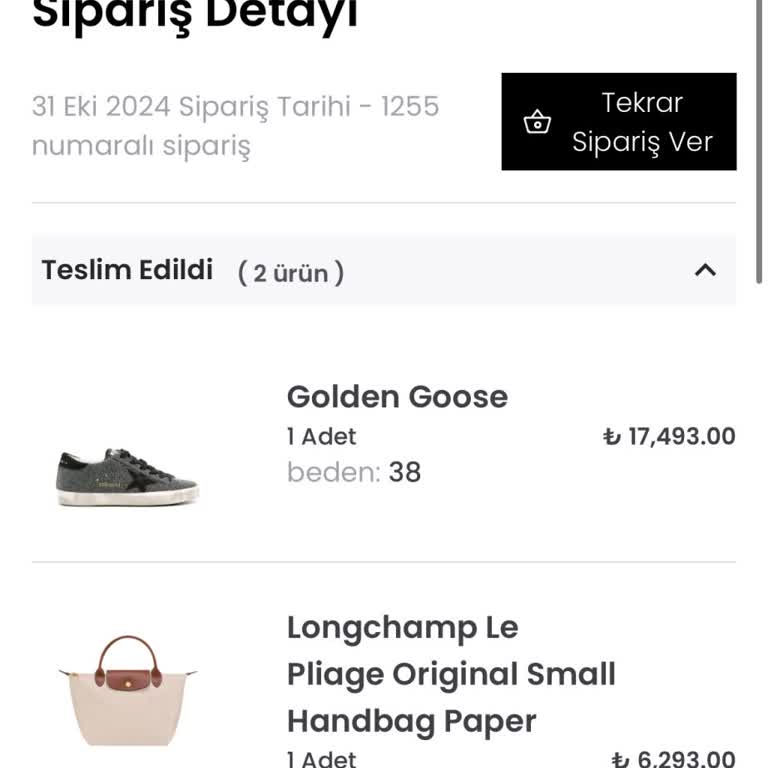The height and width of the screenshot is (768, 768).
Task: Open the Golden Goose product title
Action: click(x=397, y=397)
